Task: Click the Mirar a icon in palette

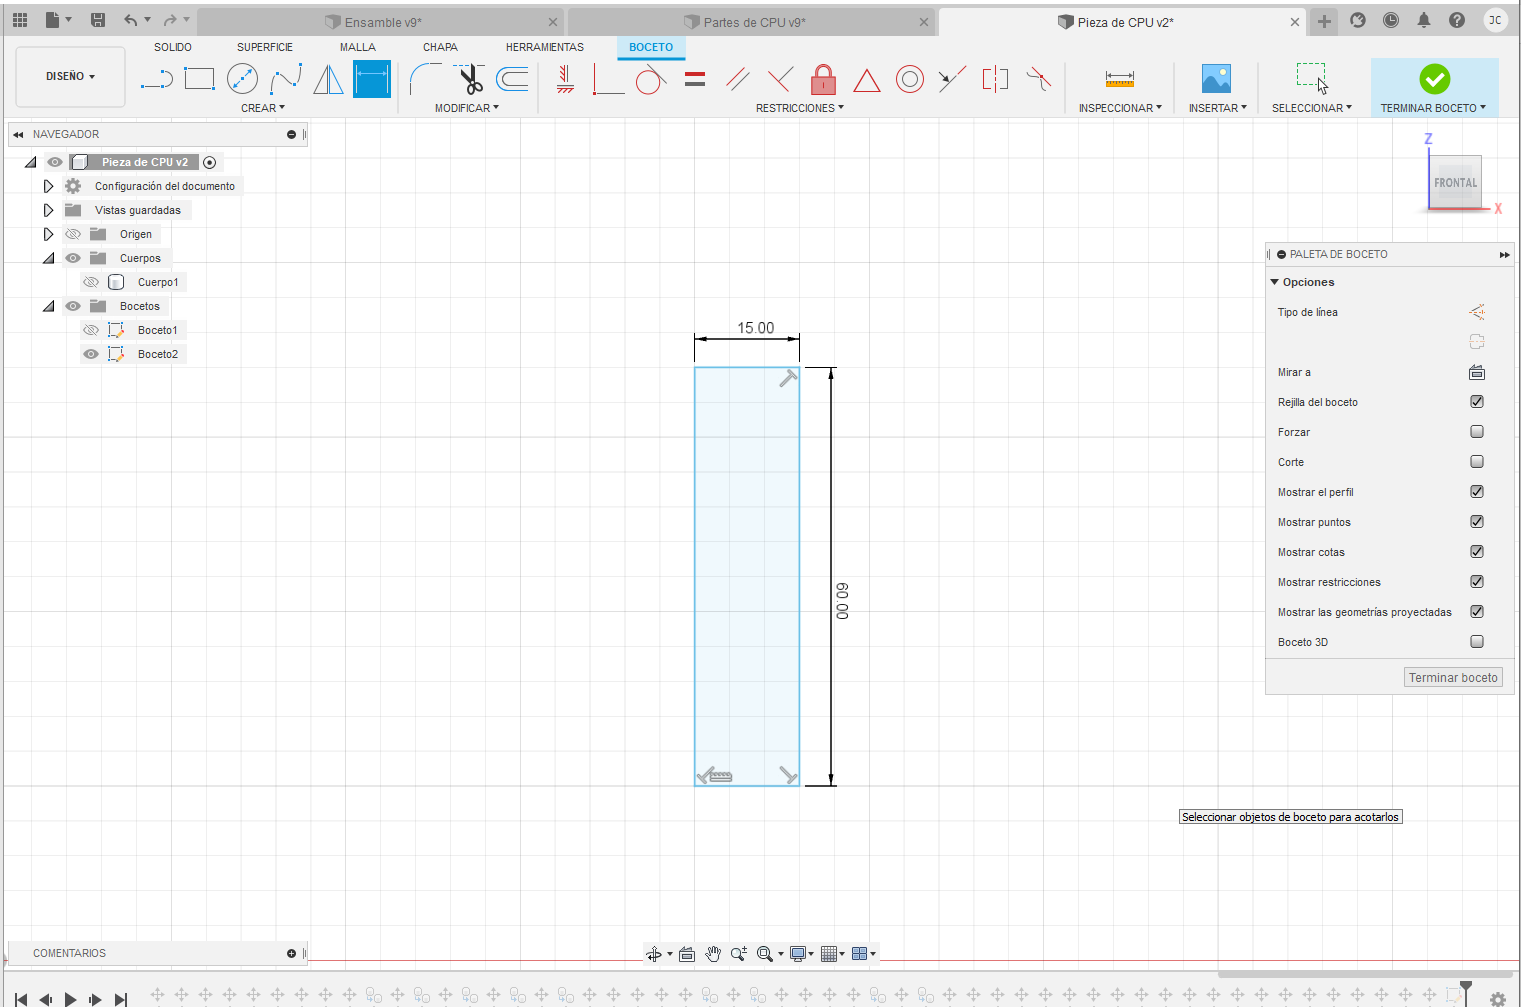Action: point(1477,372)
